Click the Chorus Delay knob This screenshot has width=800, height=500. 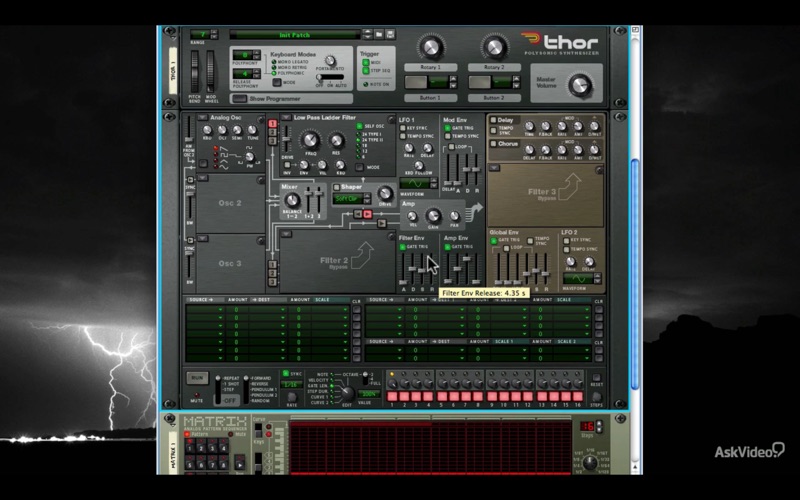pyautogui.click(x=530, y=150)
